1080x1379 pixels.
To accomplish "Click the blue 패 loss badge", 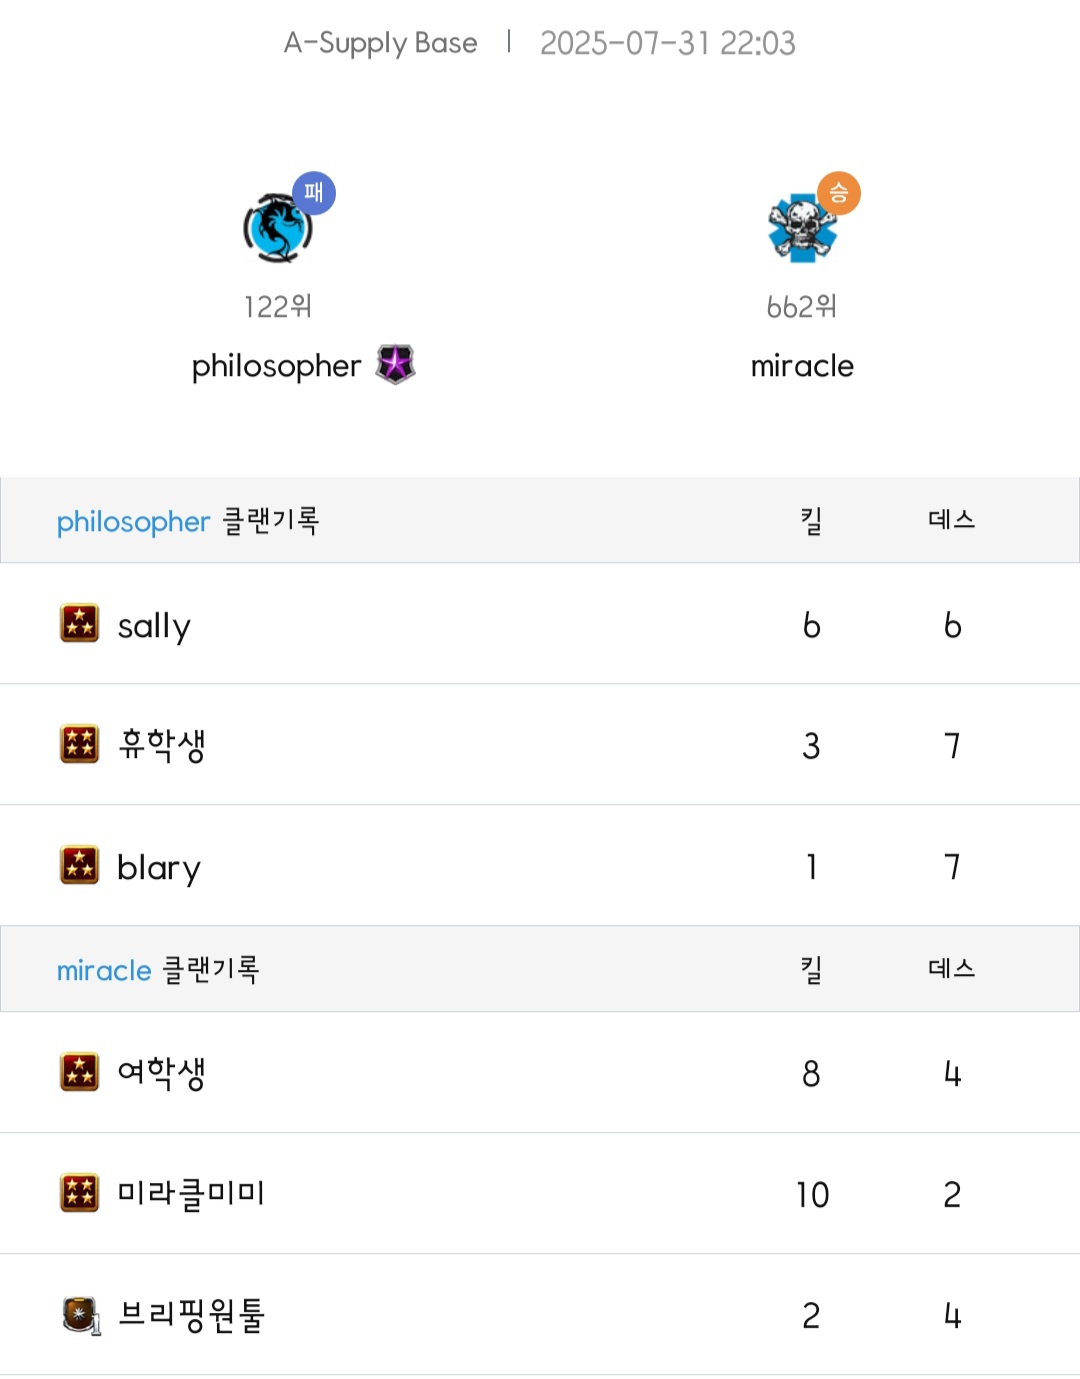I will click(314, 193).
